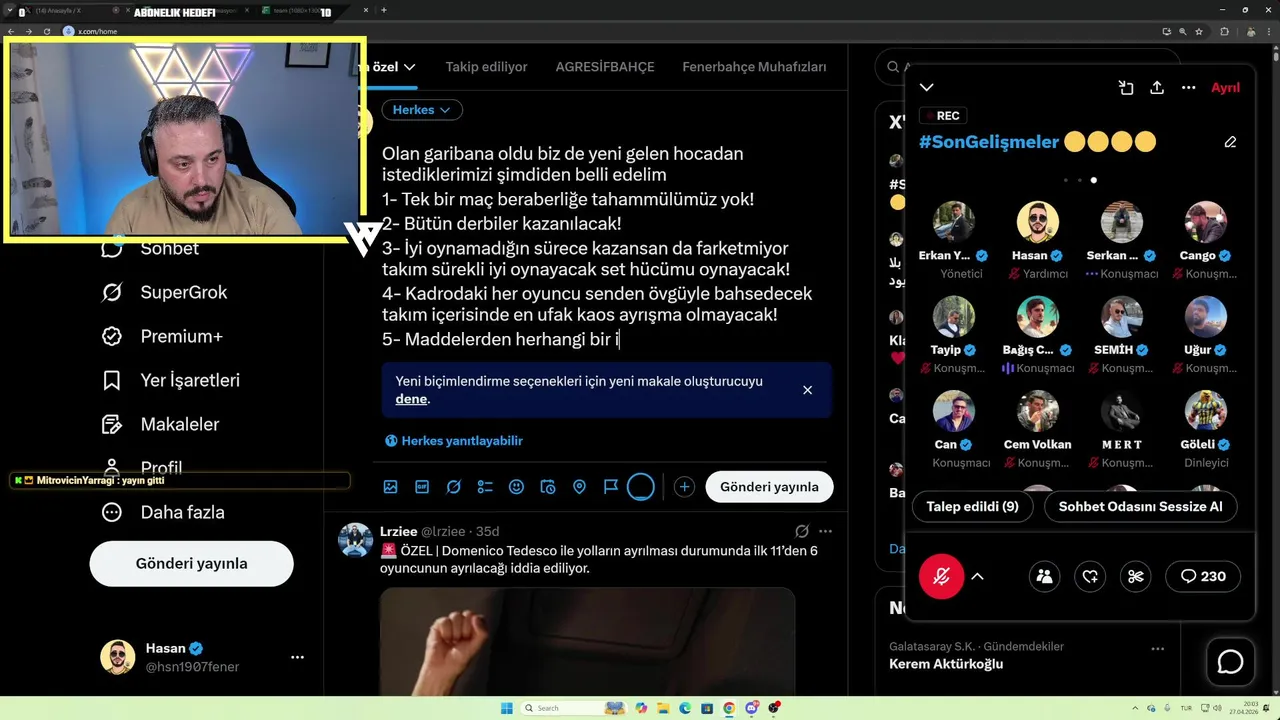The width and height of the screenshot is (1280, 720).
Task: Leave the Space via Ayrıl
Action: tap(1225, 87)
